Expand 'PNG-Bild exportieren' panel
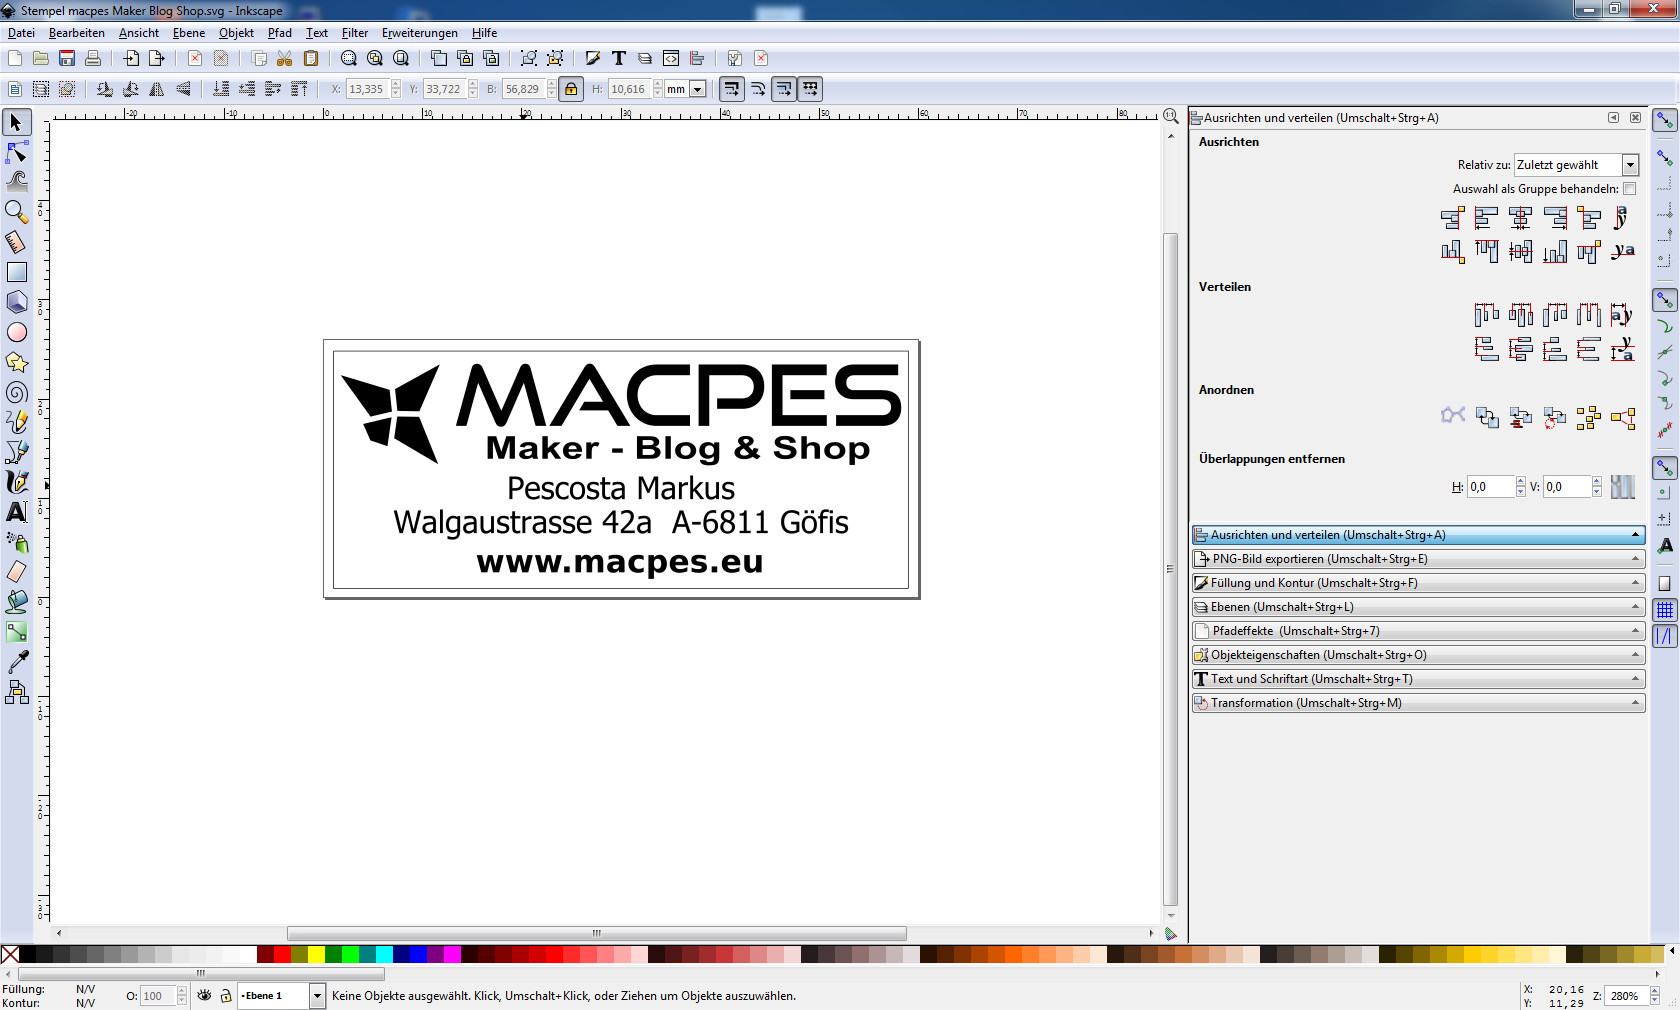The height and width of the screenshot is (1010, 1680). (x=1418, y=559)
